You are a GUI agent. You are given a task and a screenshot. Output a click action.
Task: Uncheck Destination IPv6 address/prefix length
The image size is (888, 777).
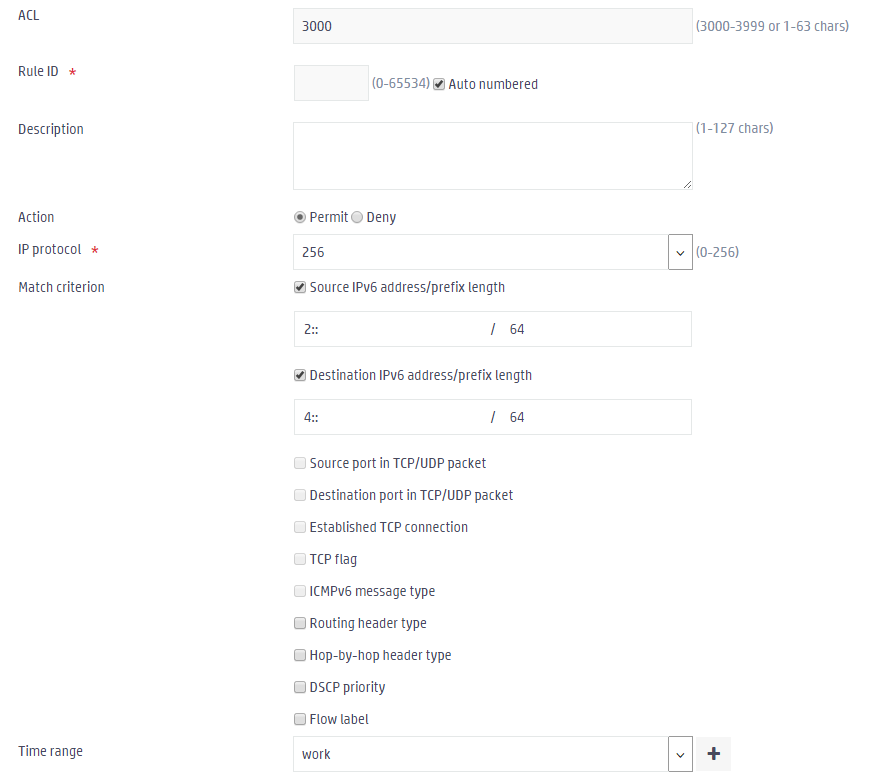pyautogui.click(x=300, y=375)
